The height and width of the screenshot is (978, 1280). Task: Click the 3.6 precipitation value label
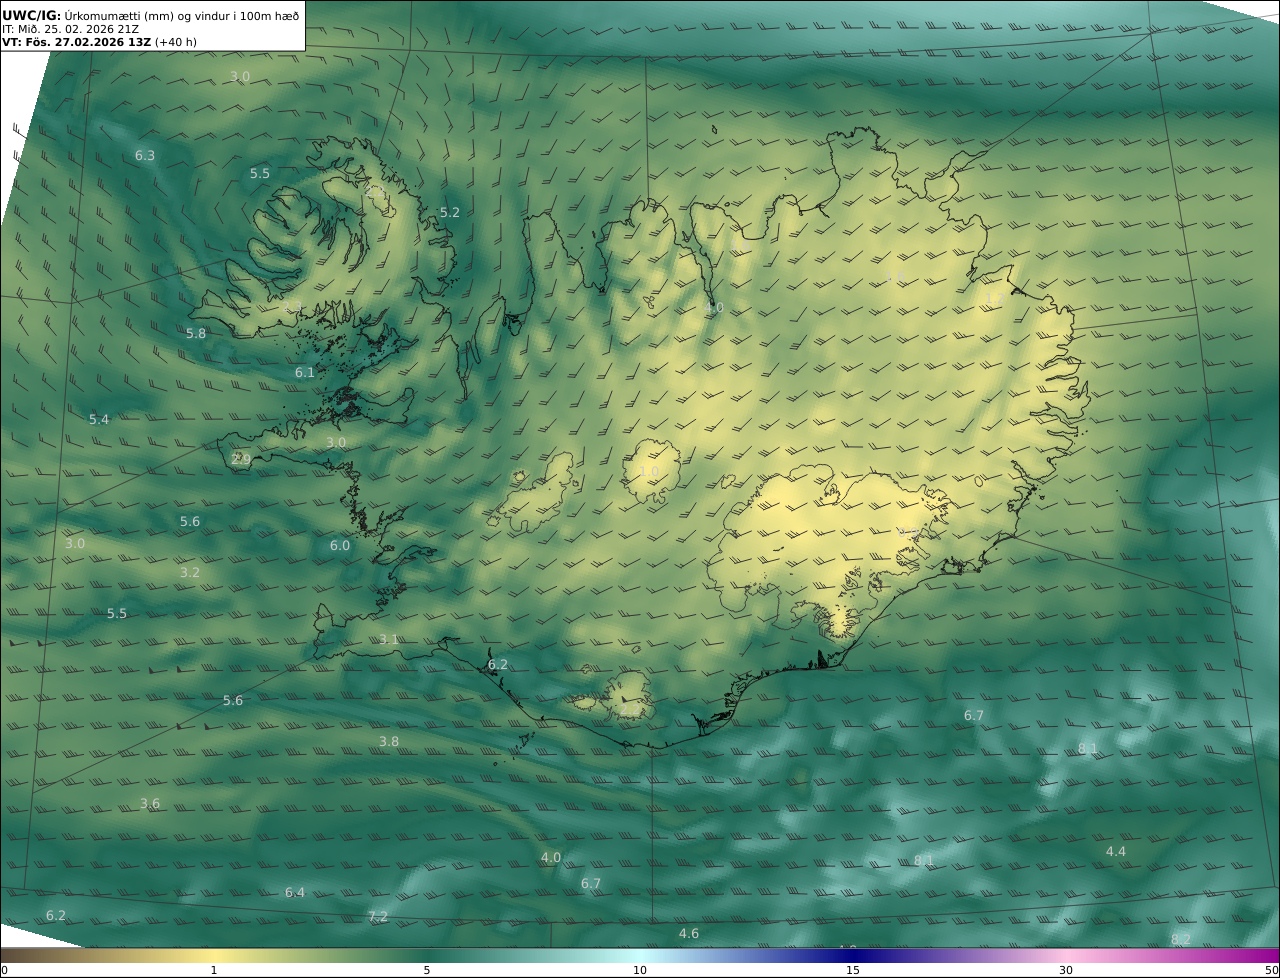(150, 803)
